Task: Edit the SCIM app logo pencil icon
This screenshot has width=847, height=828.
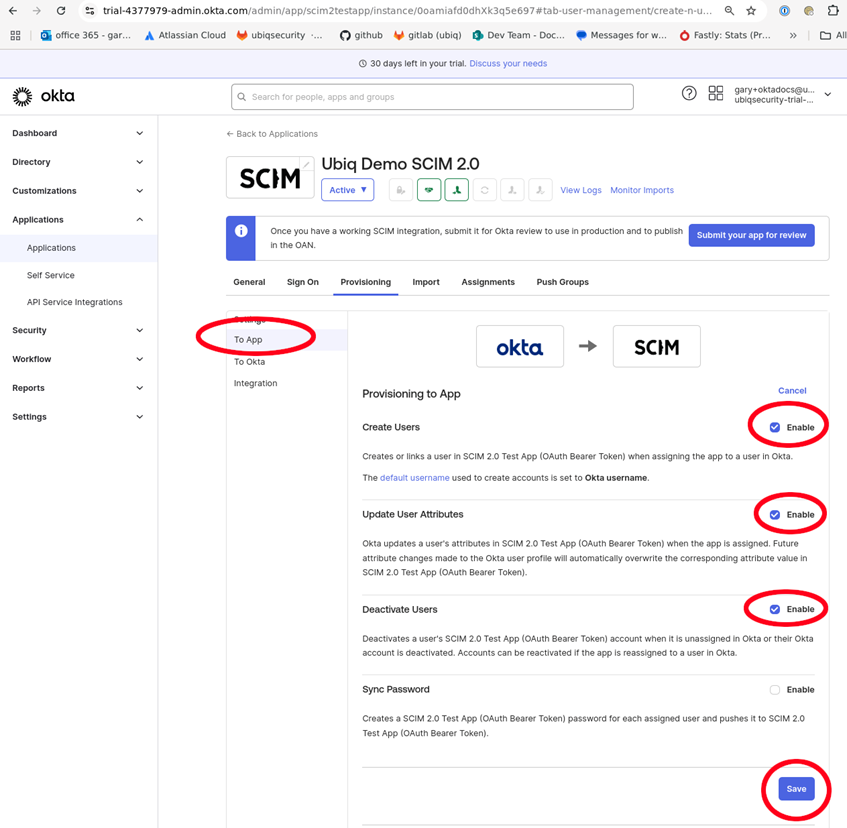Action: (x=306, y=164)
